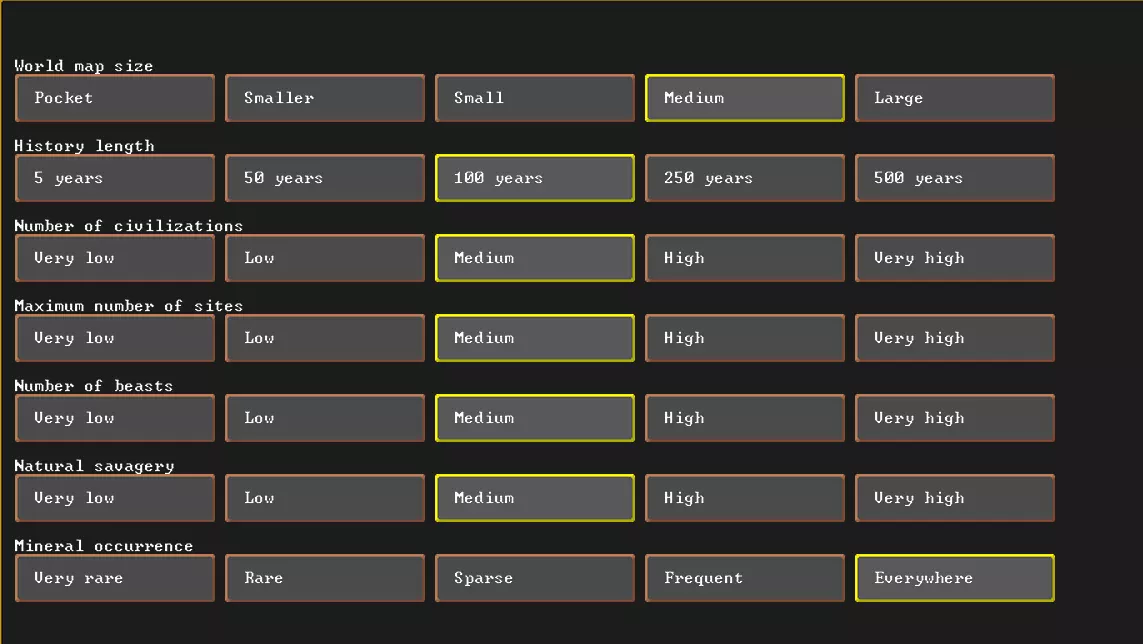Set natural savagery to Low
1143x644 pixels.
click(x=325, y=498)
